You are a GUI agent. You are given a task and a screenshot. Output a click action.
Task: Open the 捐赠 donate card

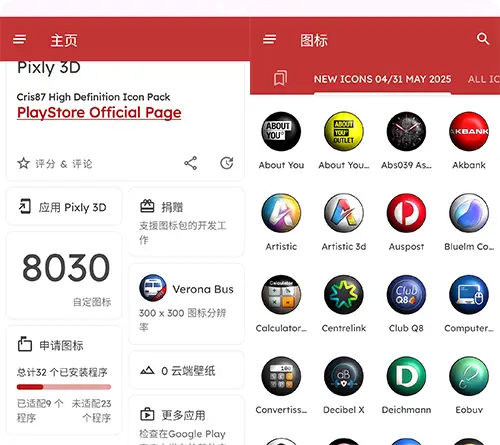186,222
